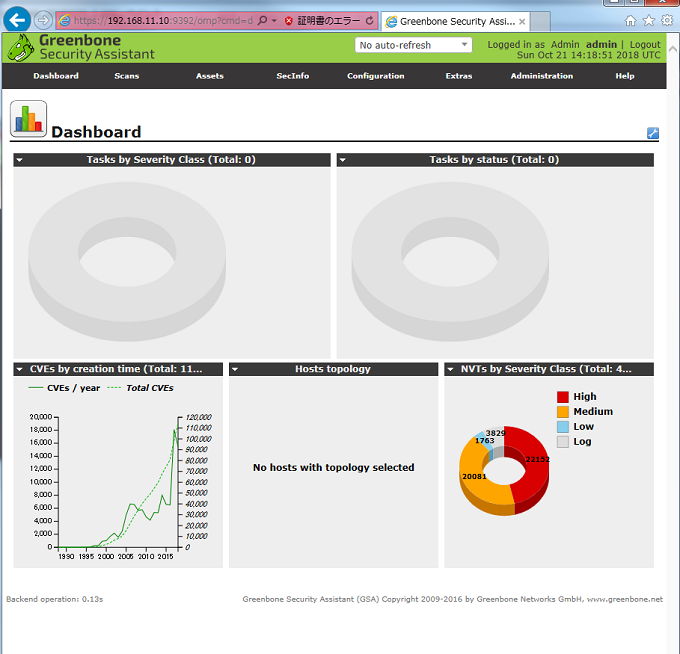Click the admin user link
This screenshot has width=680, height=654.
[601, 44]
